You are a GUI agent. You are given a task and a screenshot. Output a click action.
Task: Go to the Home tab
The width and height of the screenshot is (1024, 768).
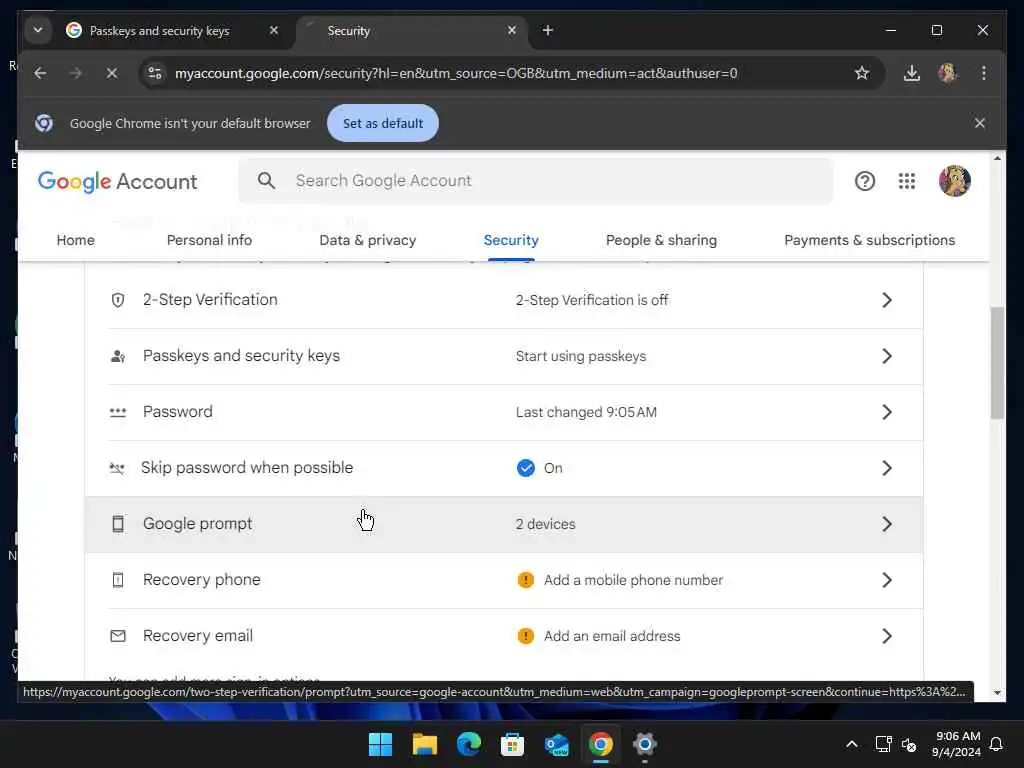(x=76, y=240)
